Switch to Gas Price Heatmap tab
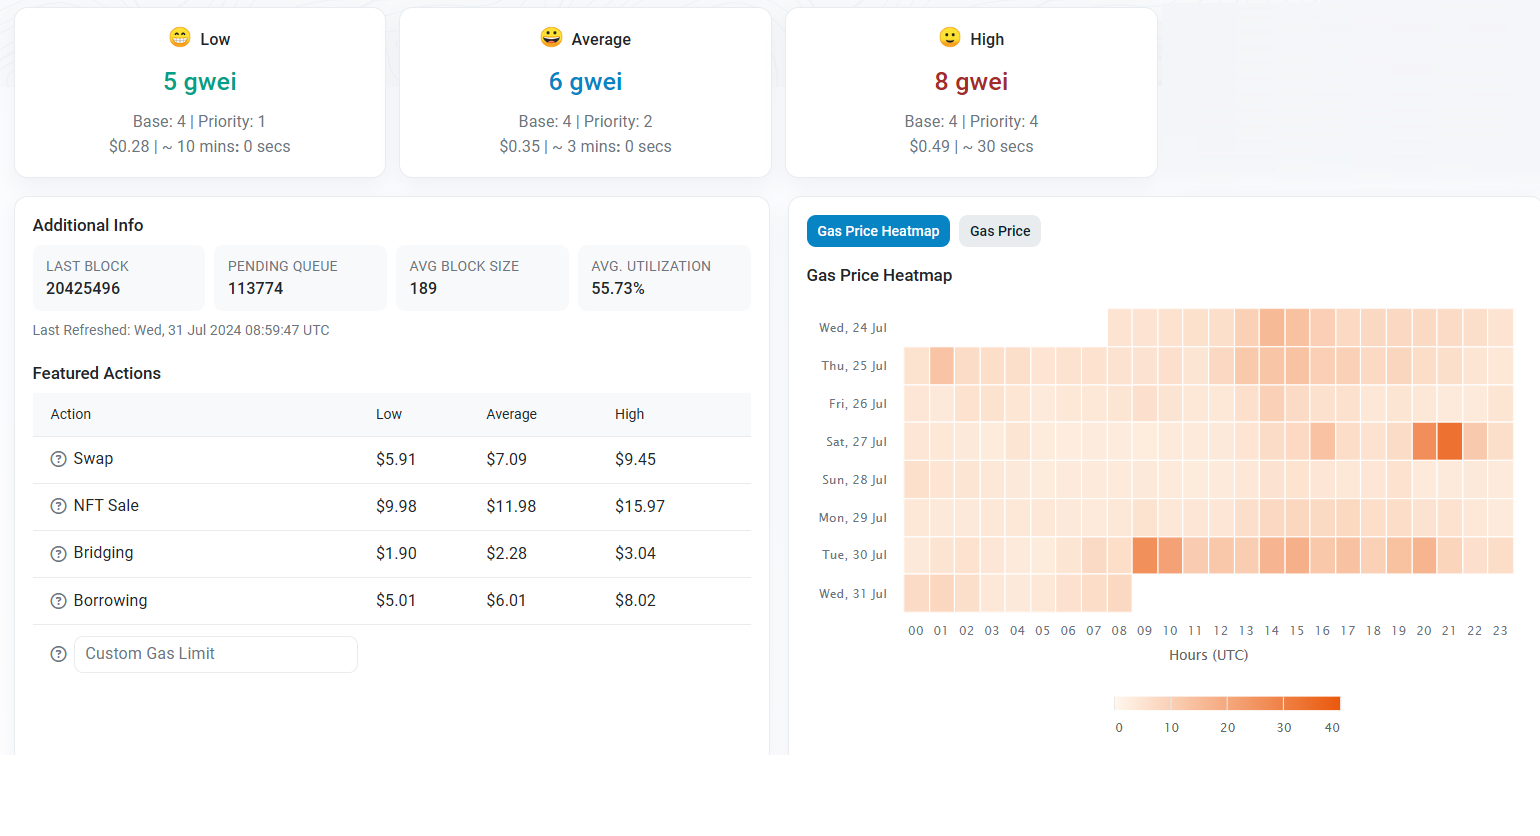The image size is (1540, 836). point(878,231)
